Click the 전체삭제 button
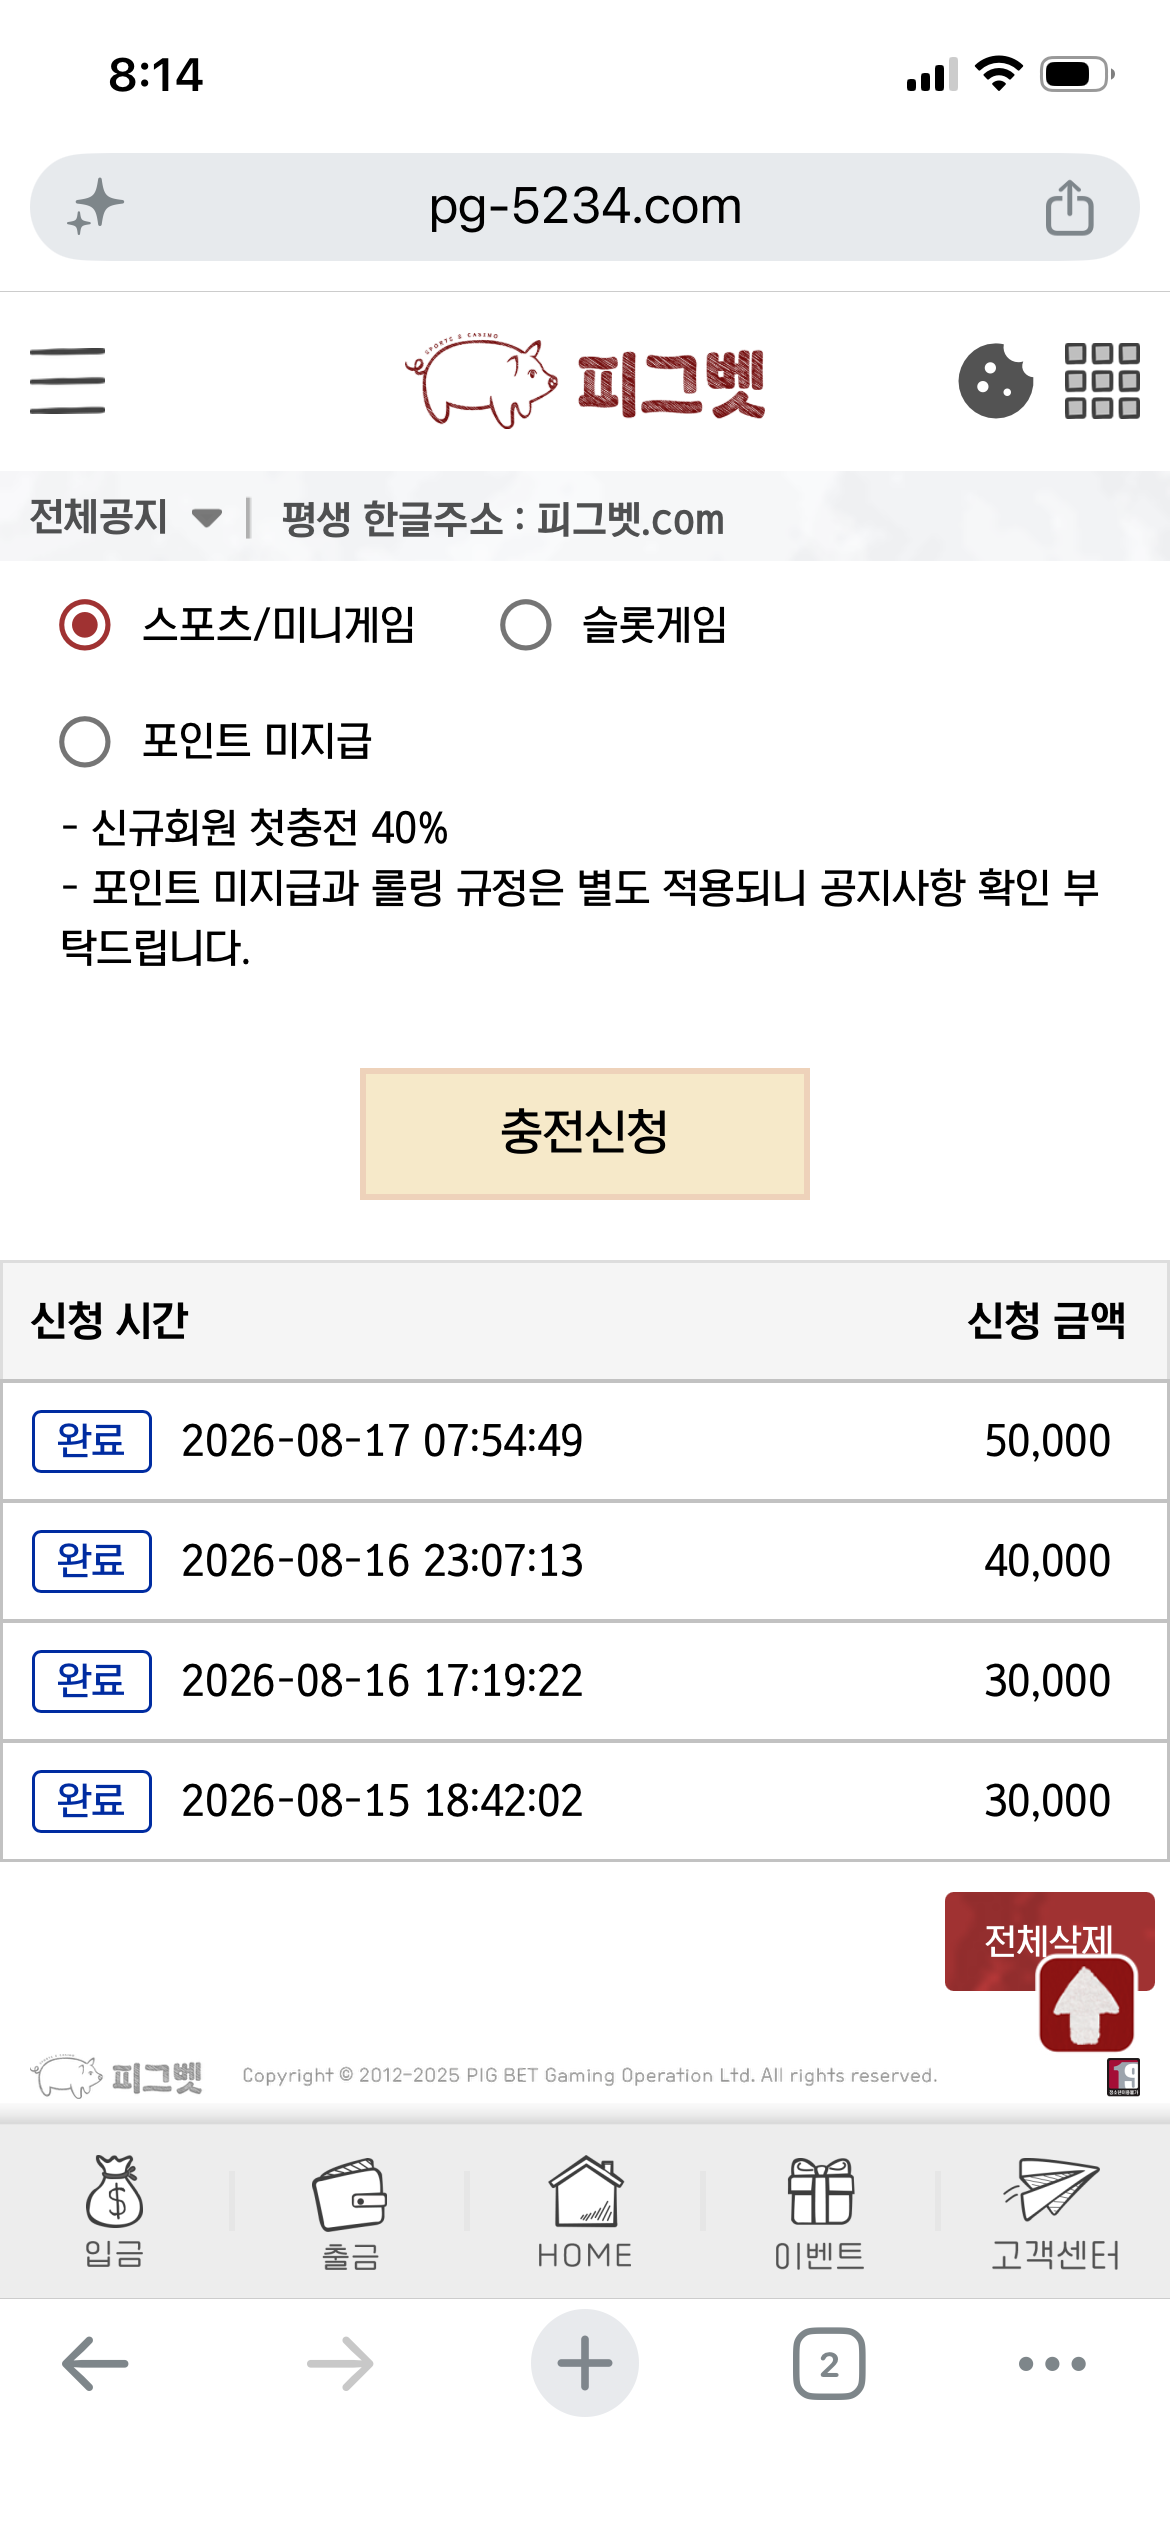The width and height of the screenshot is (1170, 2532). click(x=1049, y=1941)
